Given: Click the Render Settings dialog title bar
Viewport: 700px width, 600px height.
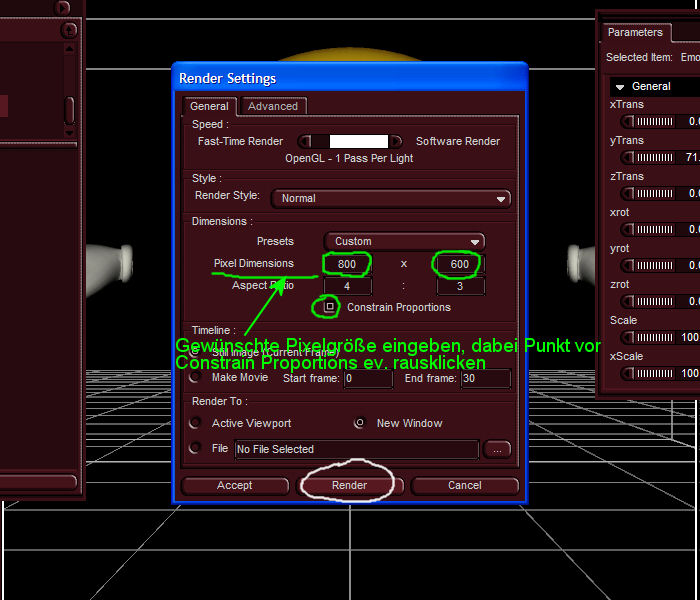Looking at the screenshot, I should [x=350, y=78].
